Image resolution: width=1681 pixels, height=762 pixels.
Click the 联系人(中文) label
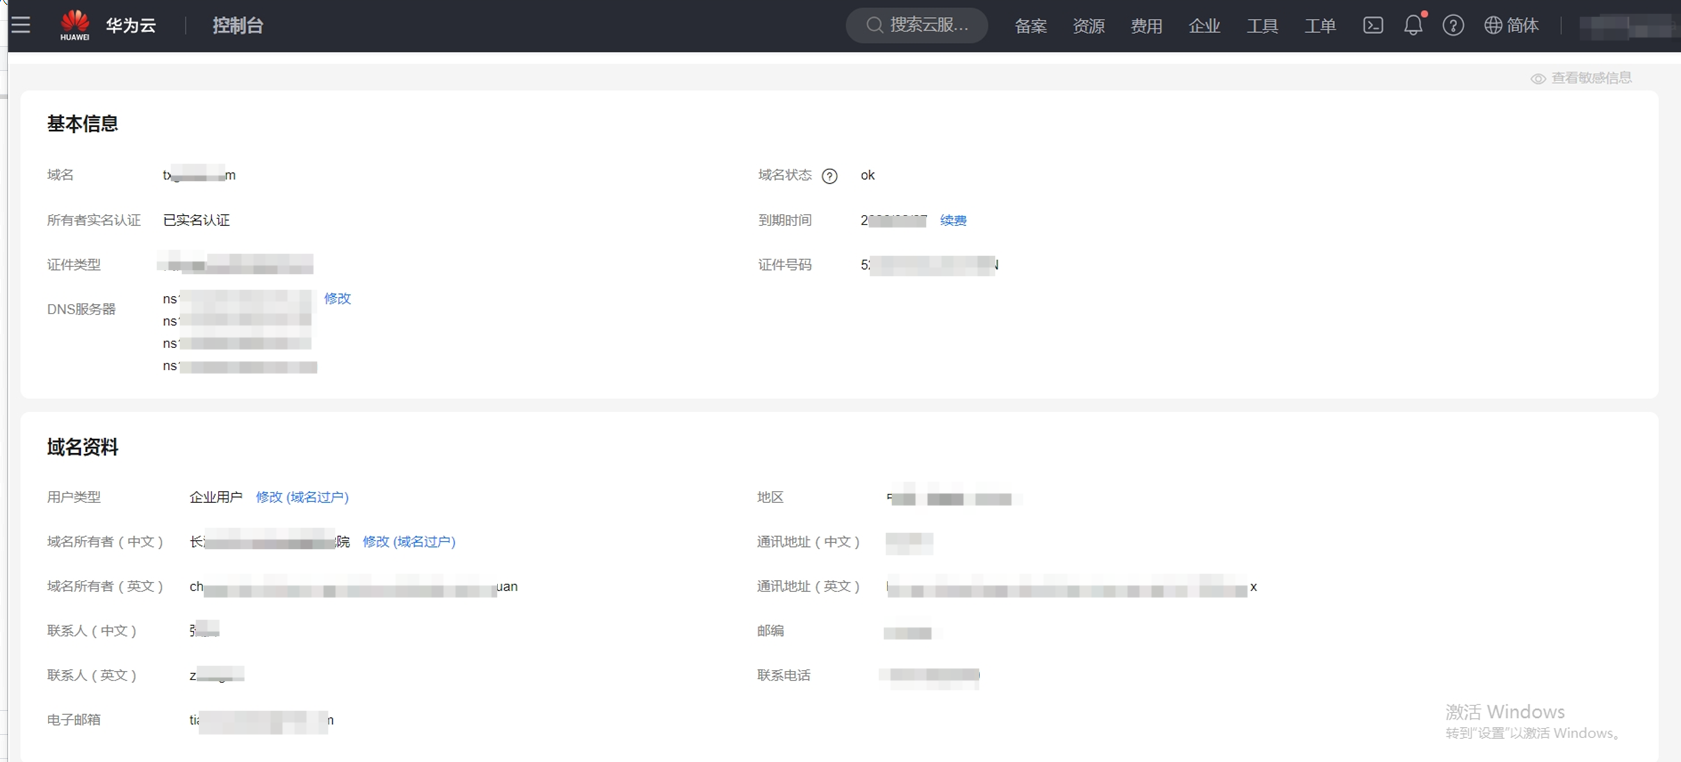click(92, 631)
